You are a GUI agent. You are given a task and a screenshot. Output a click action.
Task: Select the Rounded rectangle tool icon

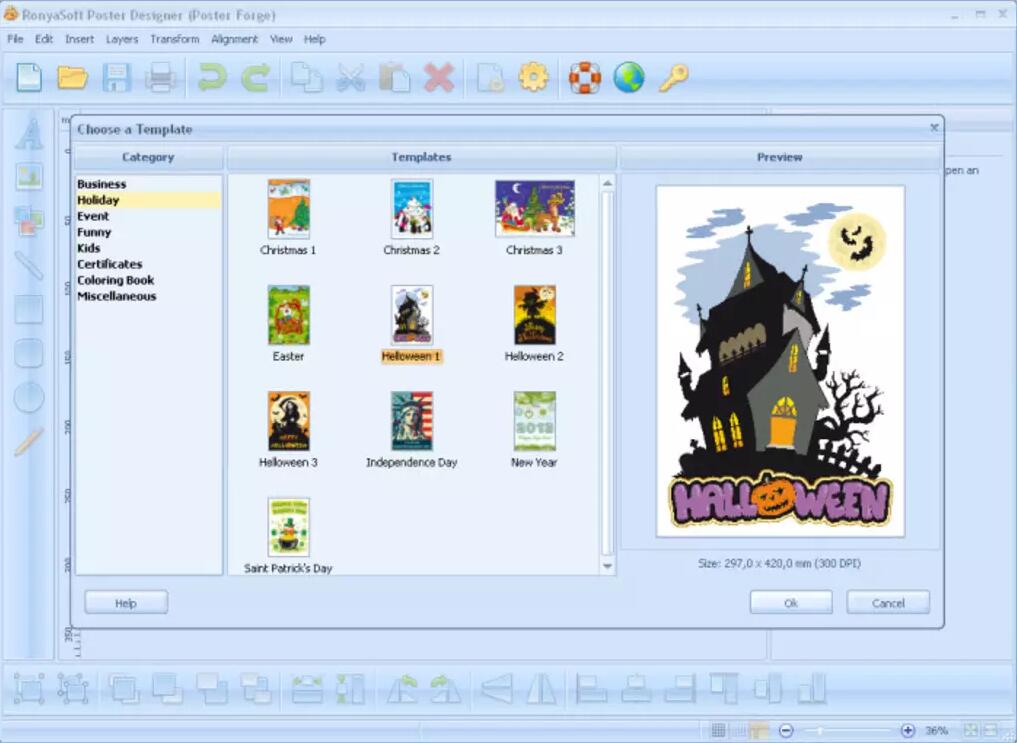click(x=29, y=353)
